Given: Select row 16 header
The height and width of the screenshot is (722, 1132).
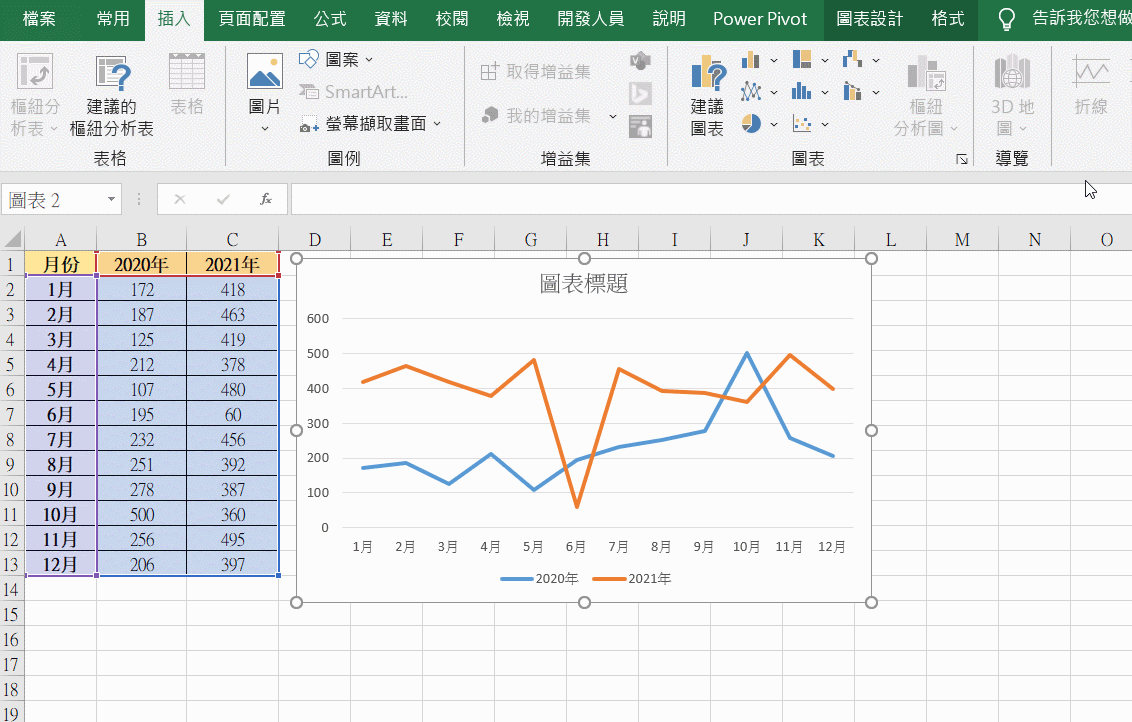Looking at the screenshot, I should 11,640.
